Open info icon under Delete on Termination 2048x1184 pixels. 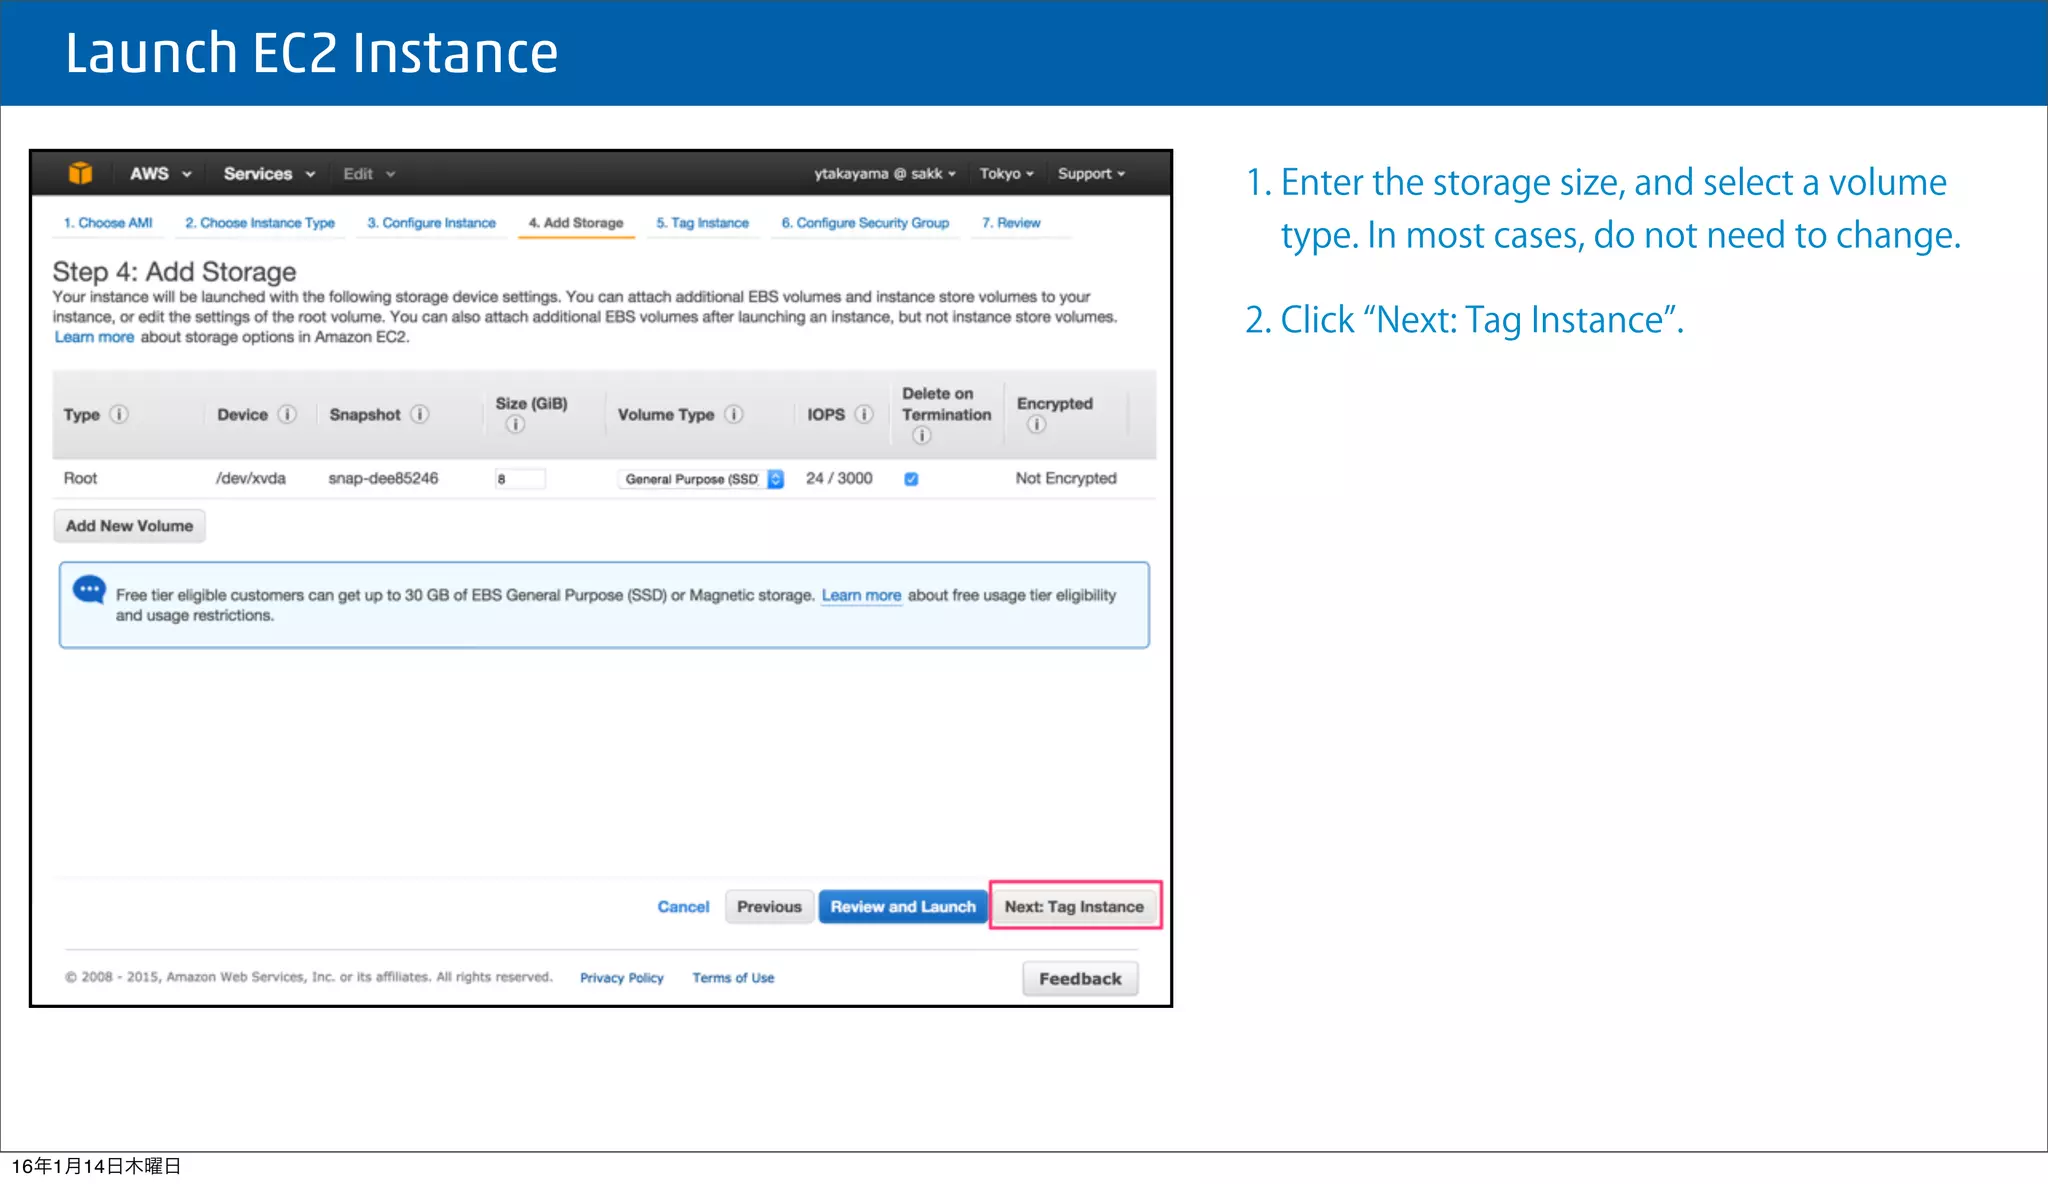pyautogui.click(x=922, y=436)
